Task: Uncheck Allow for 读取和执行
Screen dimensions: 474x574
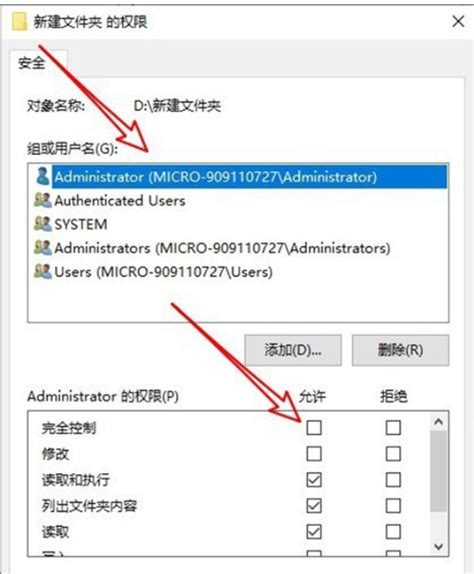Action: [x=314, y=480]
